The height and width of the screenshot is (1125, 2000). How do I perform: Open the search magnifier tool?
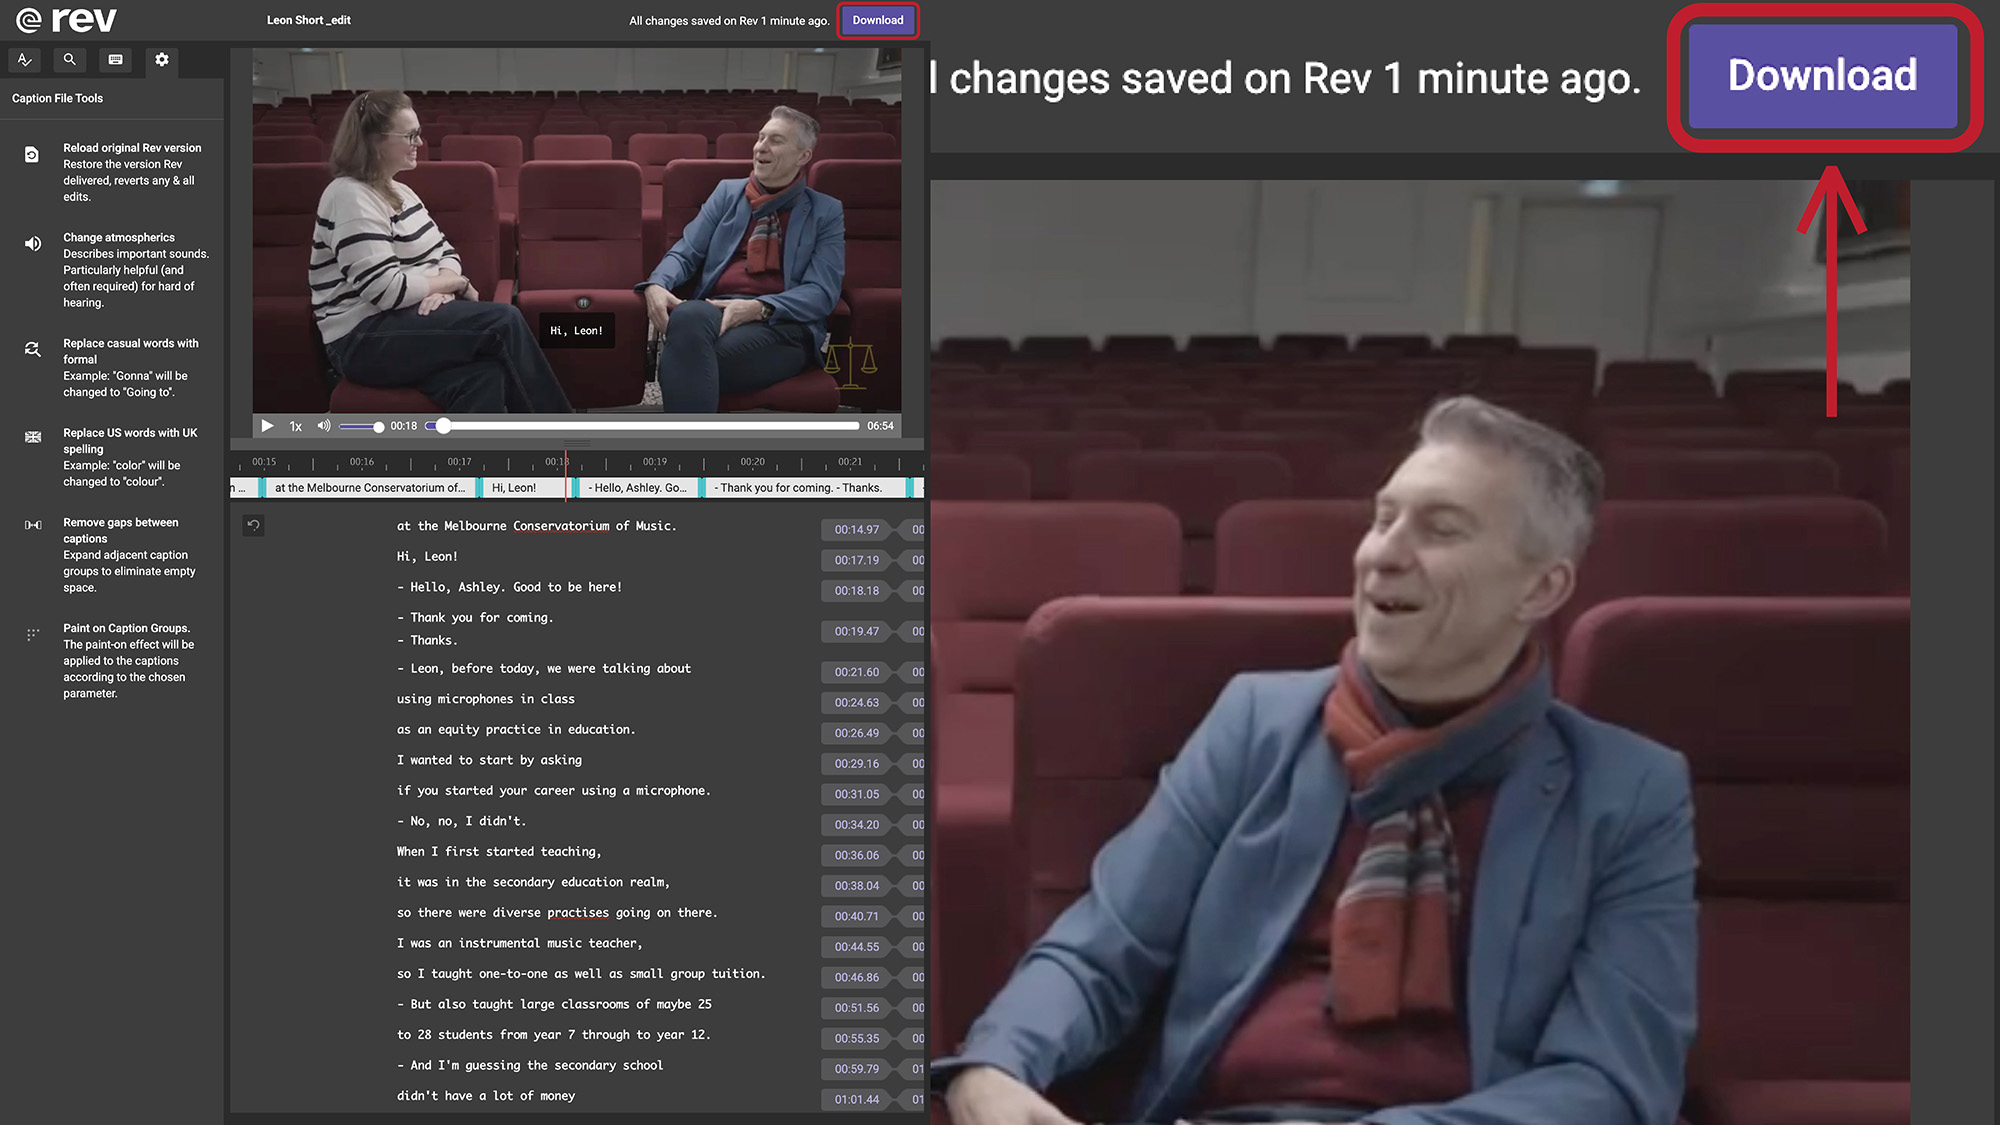(69, 60)
